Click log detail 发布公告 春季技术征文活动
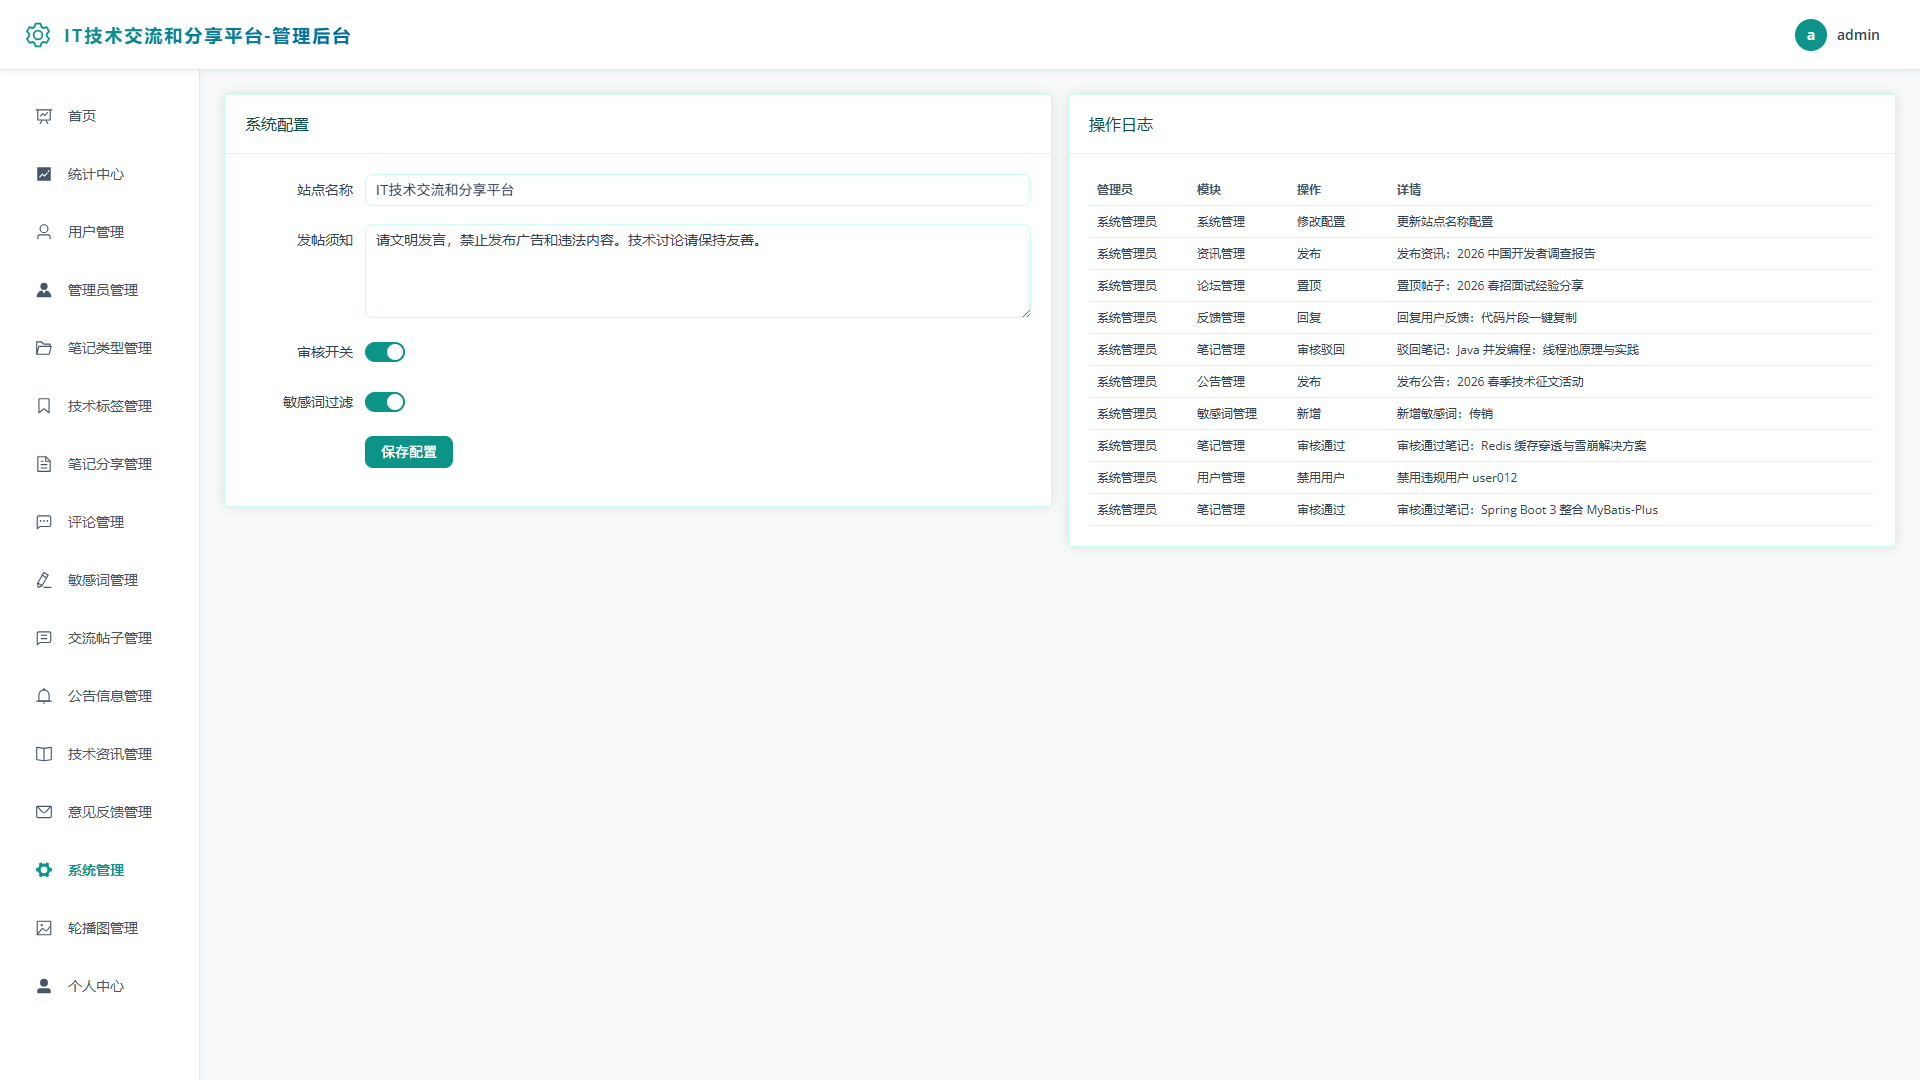Screen dimensions: 1920x1080 point(1490,382)
